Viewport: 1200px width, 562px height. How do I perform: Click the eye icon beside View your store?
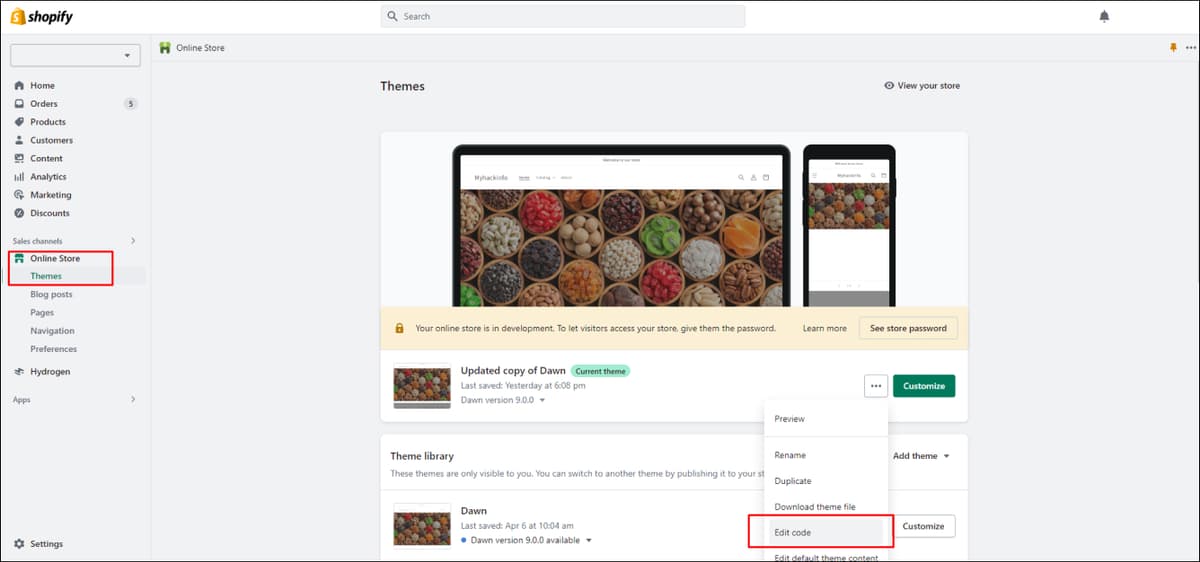889,86
